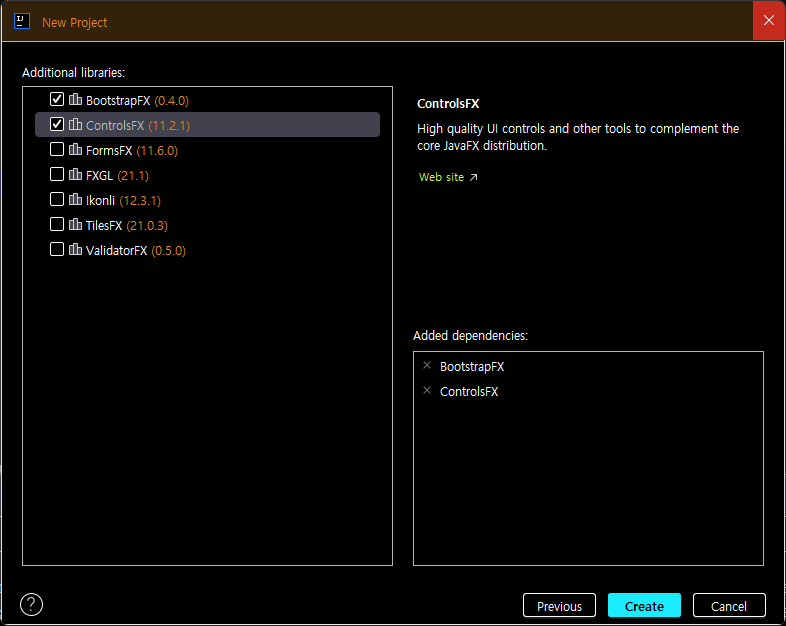Click the Additional libraries label

73,73
